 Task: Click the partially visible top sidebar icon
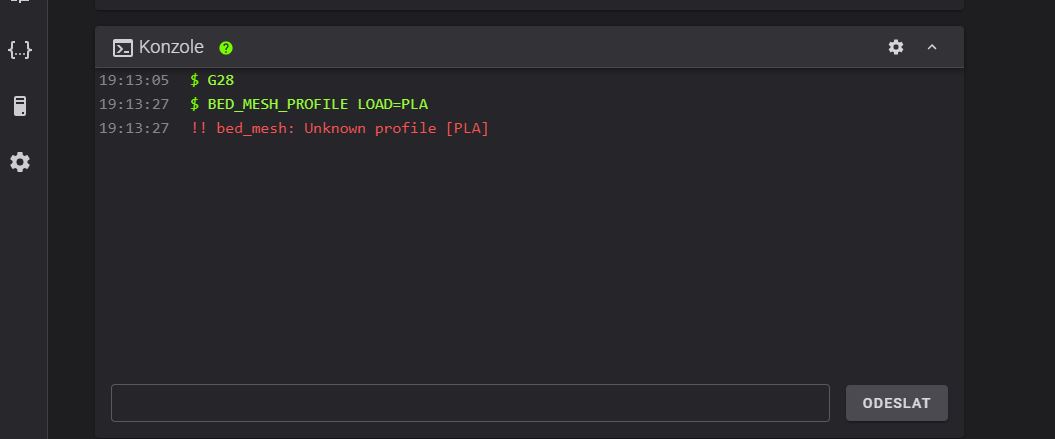[20, 2]
